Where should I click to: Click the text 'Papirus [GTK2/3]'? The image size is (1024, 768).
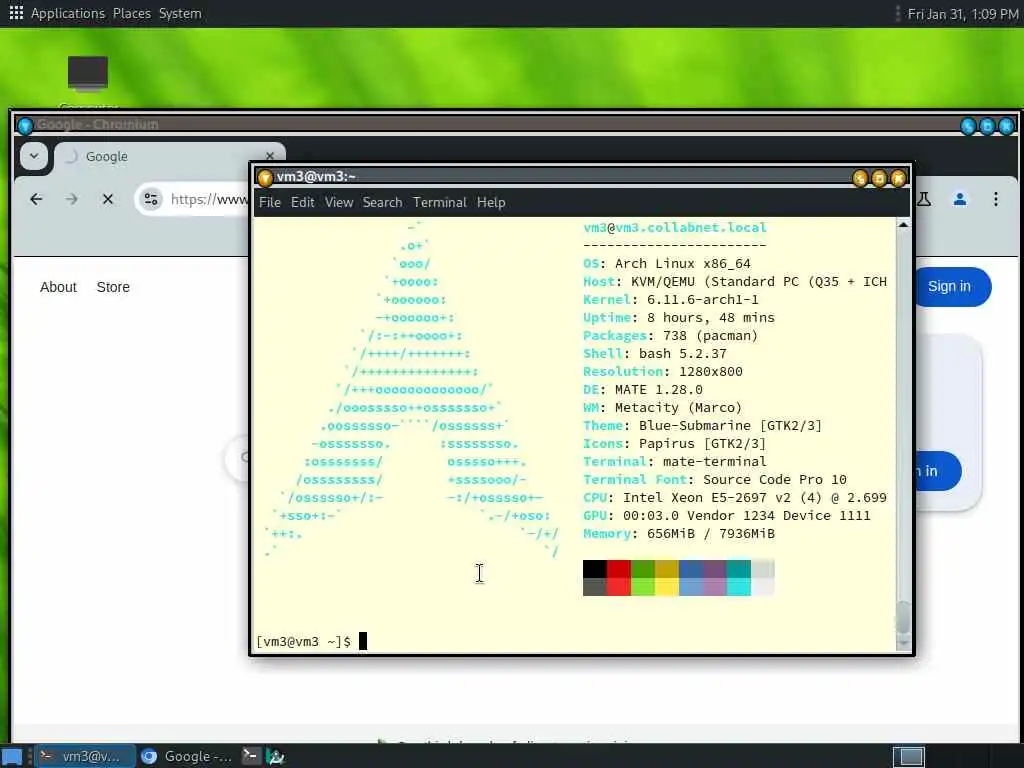702,443
